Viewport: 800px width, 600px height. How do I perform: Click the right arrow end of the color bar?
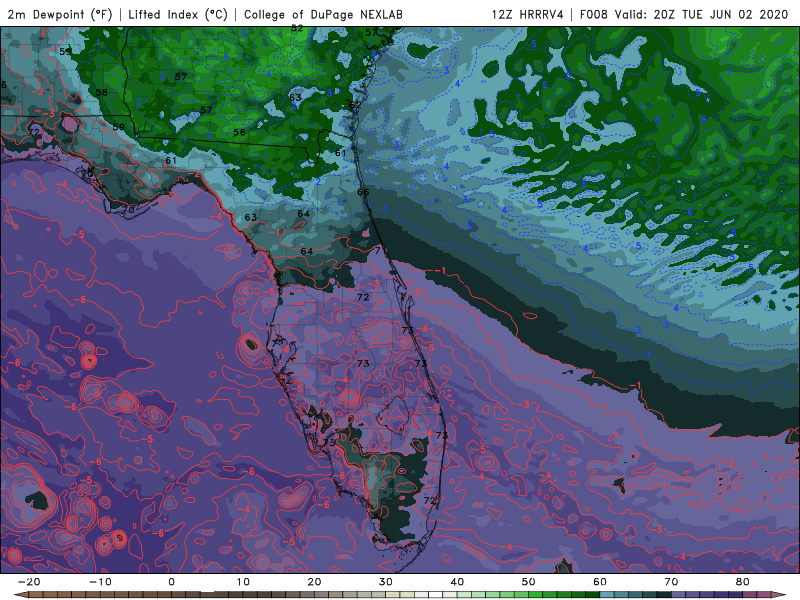(779, 595)
